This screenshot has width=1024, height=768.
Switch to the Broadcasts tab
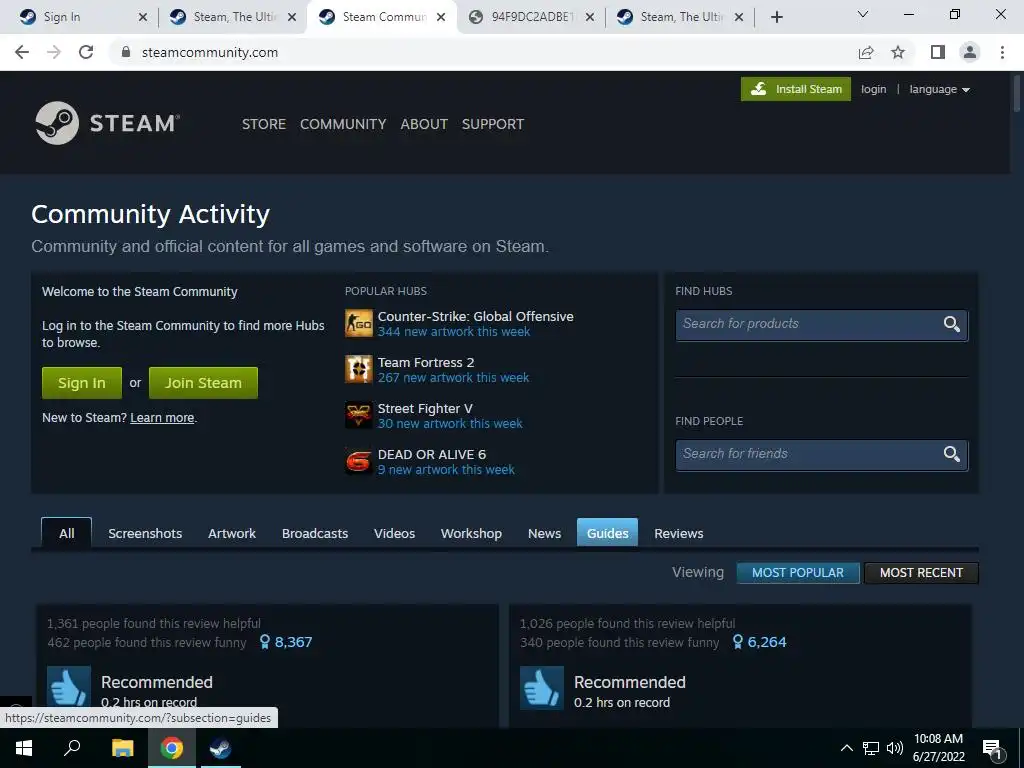point(315,534)
